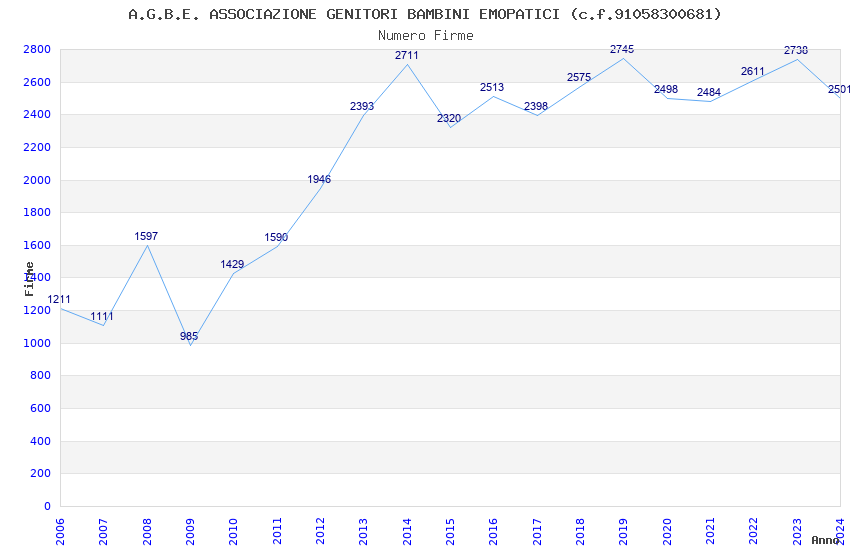Click the 'Numero Firme' subtitle

click(426, 36)
